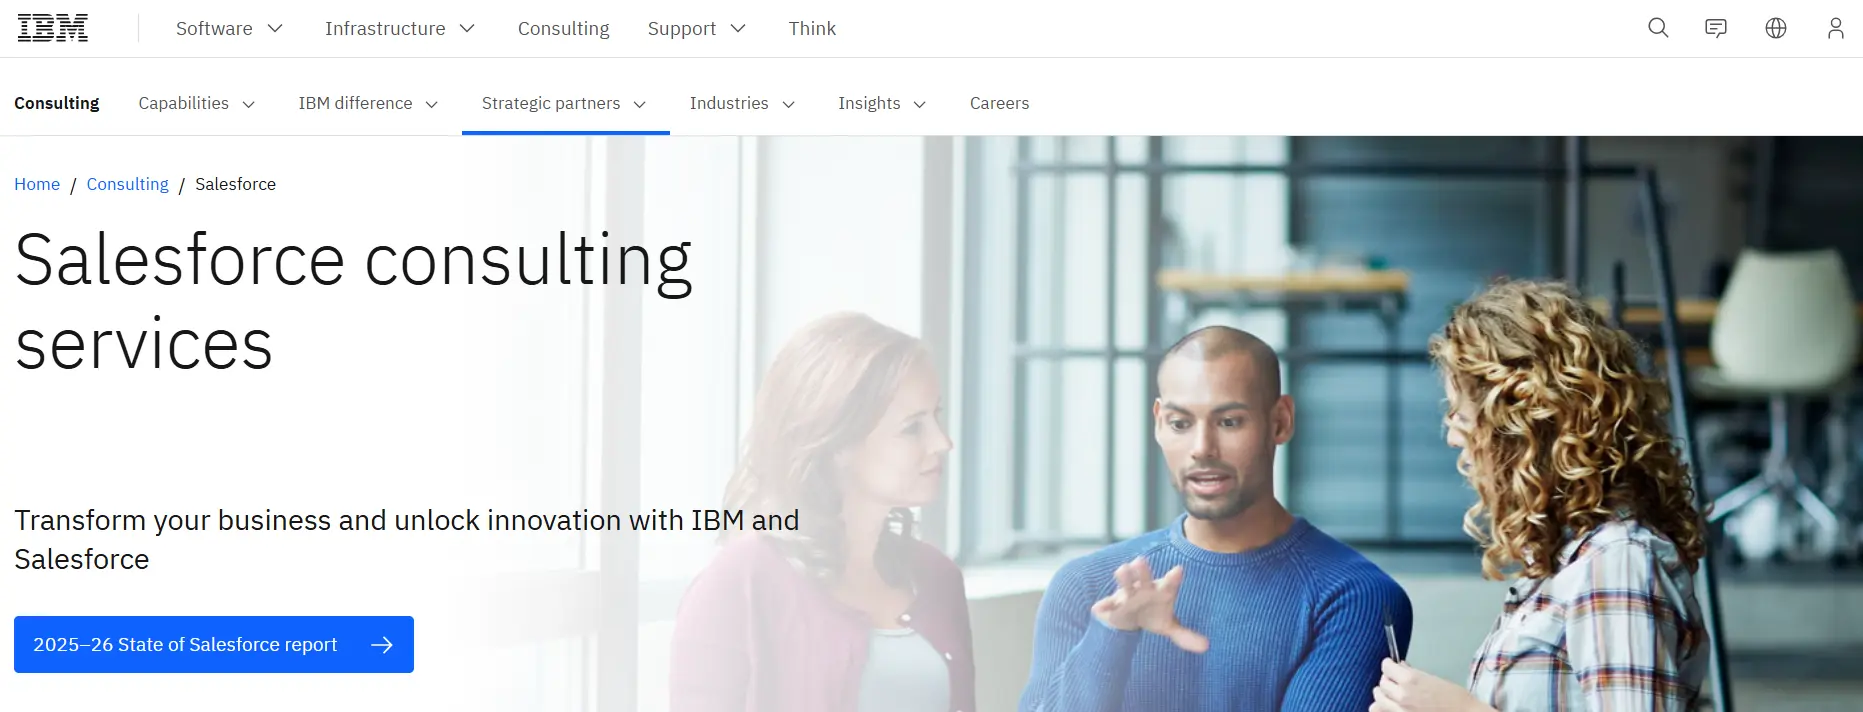Viewport: 1863px width, 712px height.
Task: Open the Support menu label
Action: coord(682,29)
